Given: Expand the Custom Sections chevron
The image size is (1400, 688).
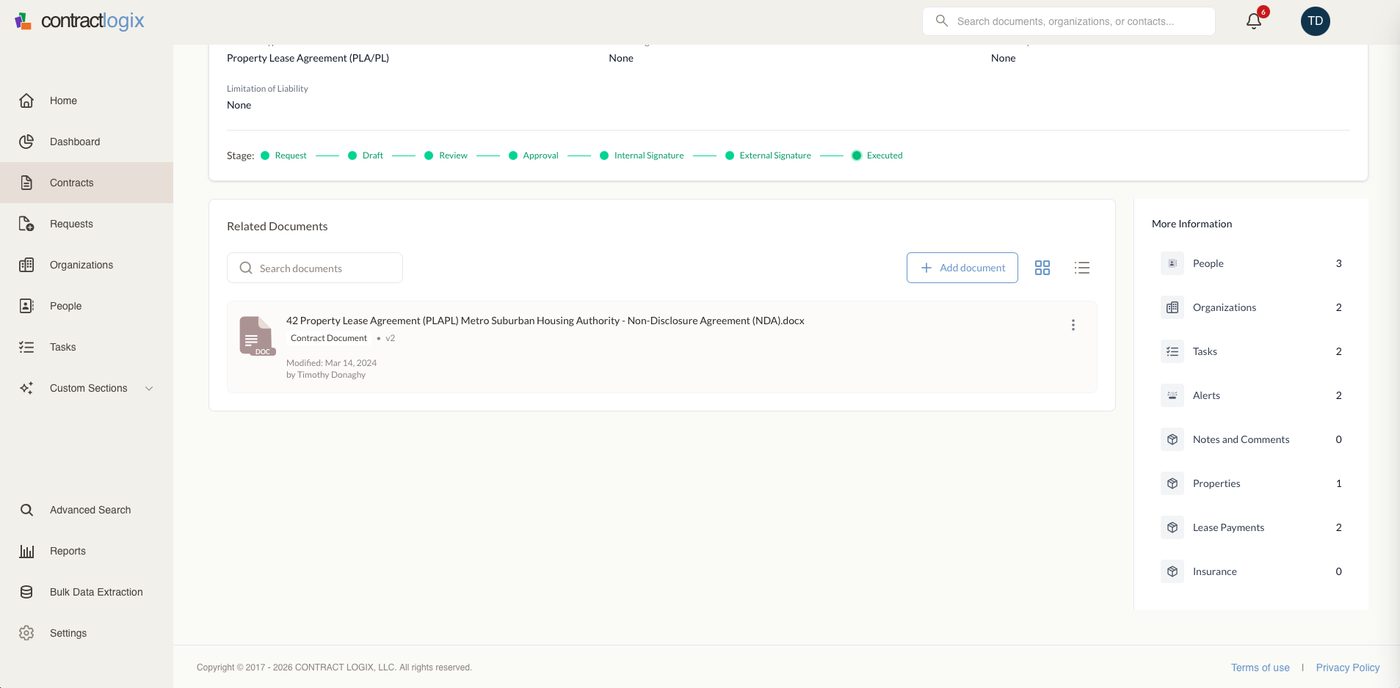Looking at the screenshot, I should (149, 388).
